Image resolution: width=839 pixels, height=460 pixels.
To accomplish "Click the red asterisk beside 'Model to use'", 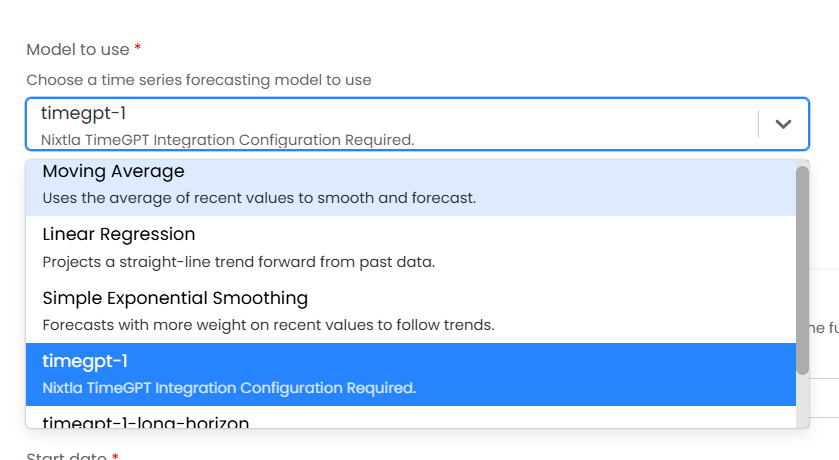I will click(137, 48).
